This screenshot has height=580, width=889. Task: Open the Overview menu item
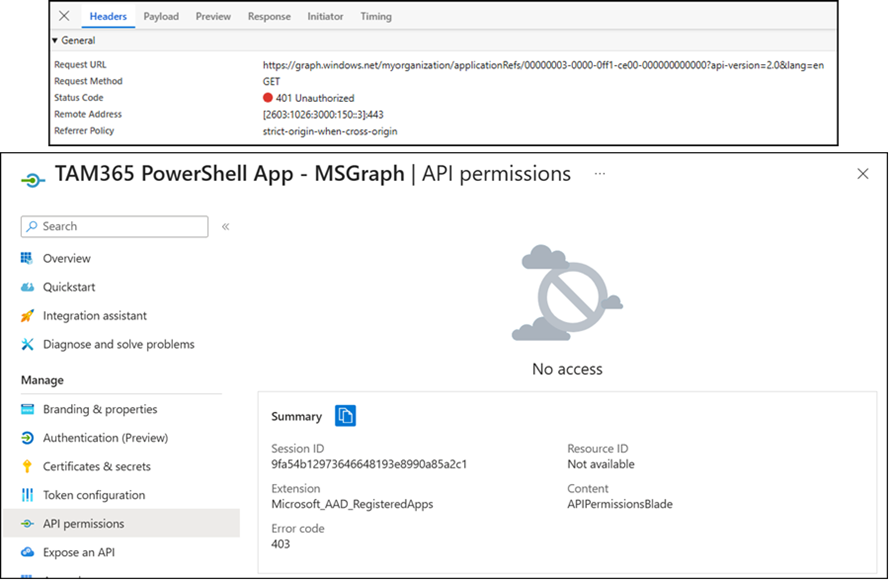pyautogui.click(x=67, y=259)
